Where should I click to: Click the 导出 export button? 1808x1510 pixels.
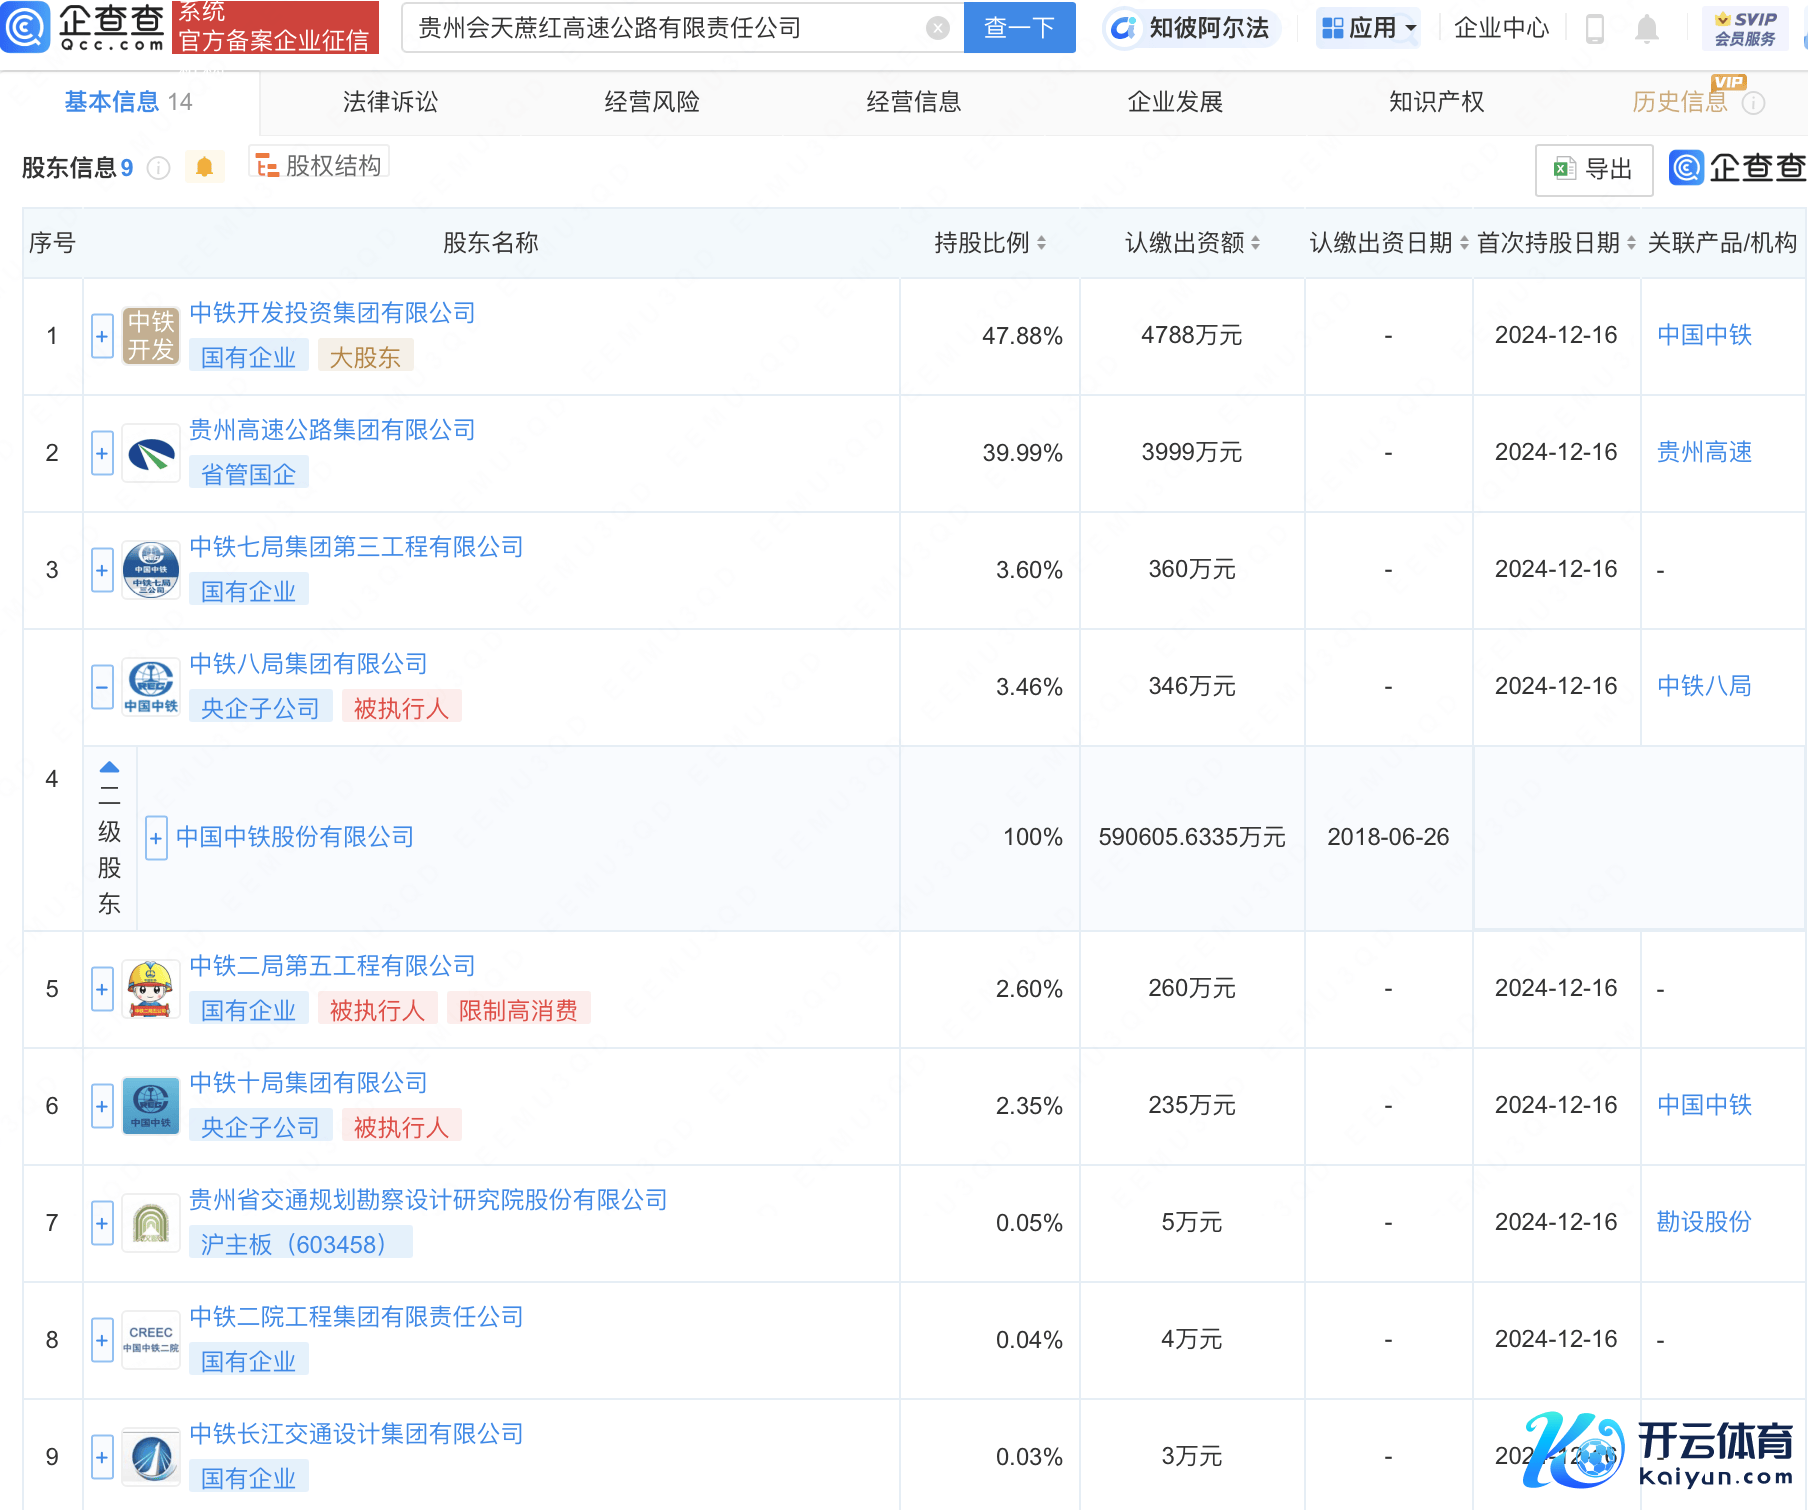1593,169
